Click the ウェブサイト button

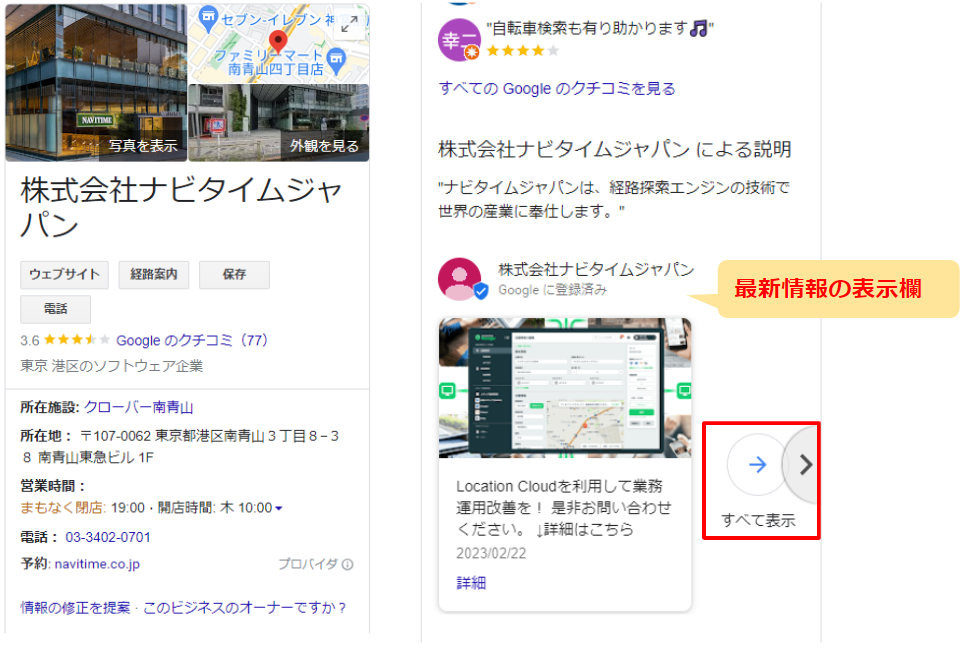64,275
